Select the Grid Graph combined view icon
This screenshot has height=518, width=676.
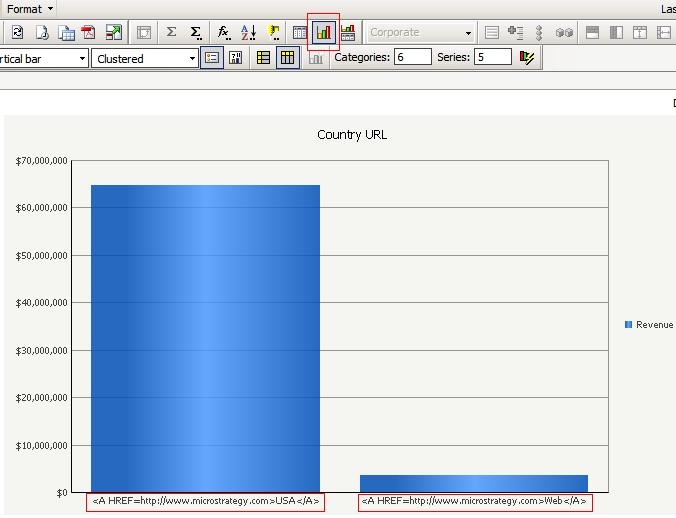pos(347,32)
